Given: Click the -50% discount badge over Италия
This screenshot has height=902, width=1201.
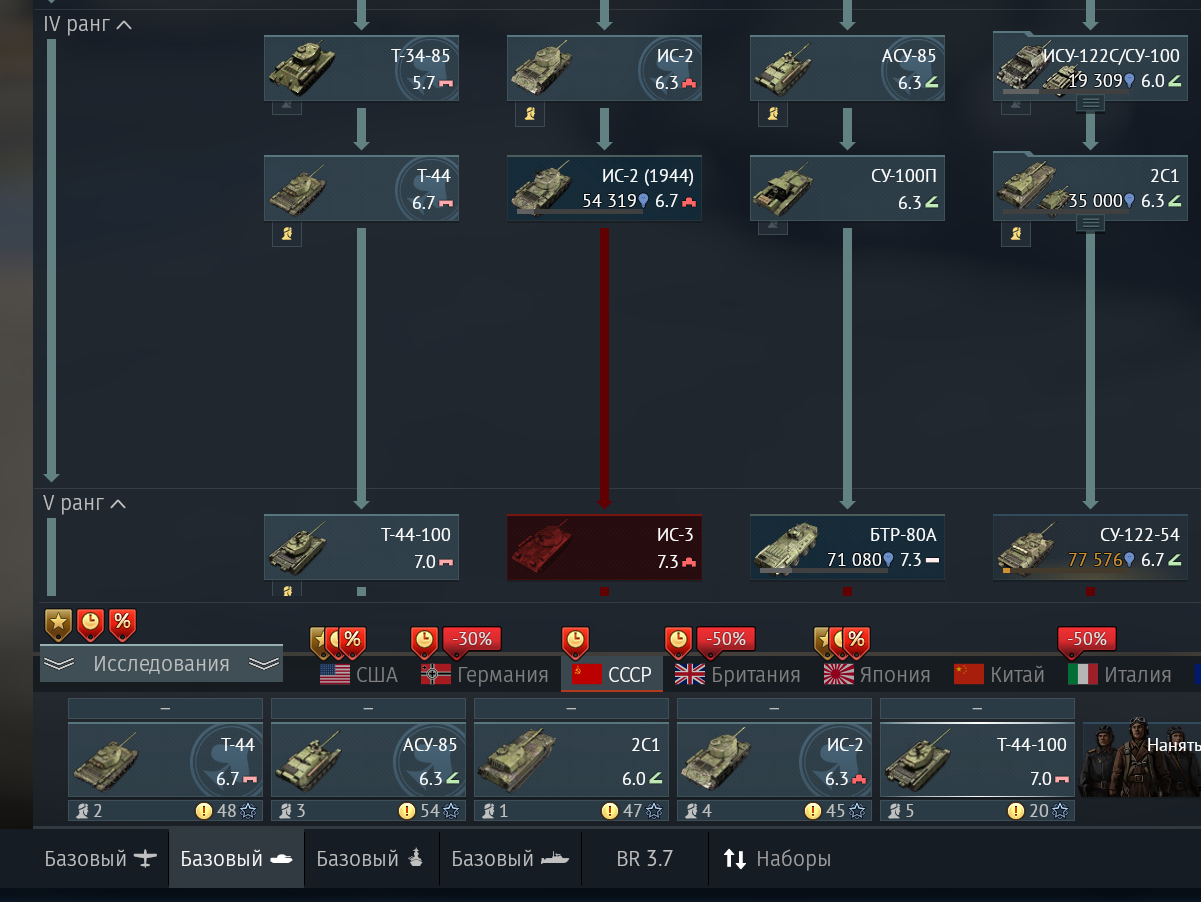Looking at the screenshot, I should [x=1087, y=639].
